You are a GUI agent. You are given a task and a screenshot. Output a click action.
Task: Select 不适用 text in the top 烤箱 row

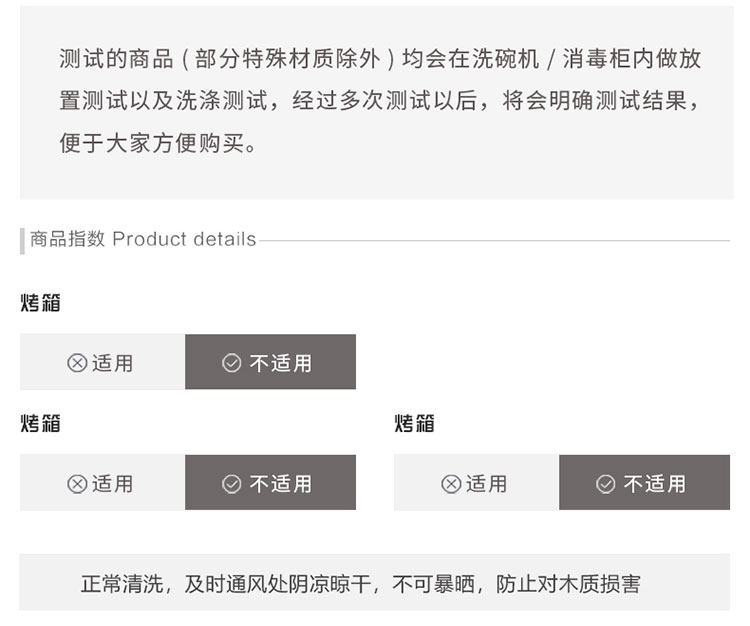click(281, 363)
